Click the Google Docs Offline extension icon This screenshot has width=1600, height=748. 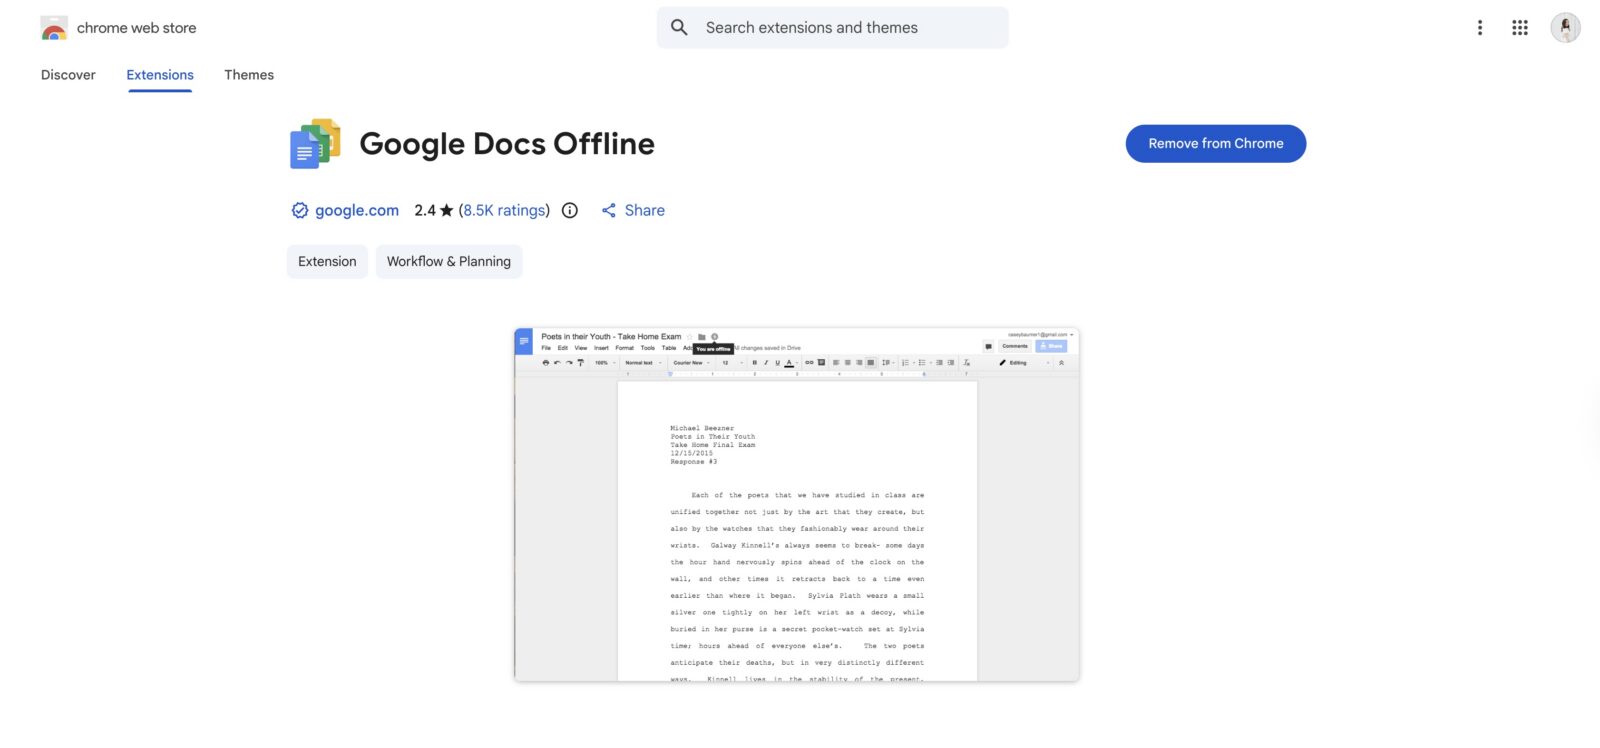[x=315, y=144]
